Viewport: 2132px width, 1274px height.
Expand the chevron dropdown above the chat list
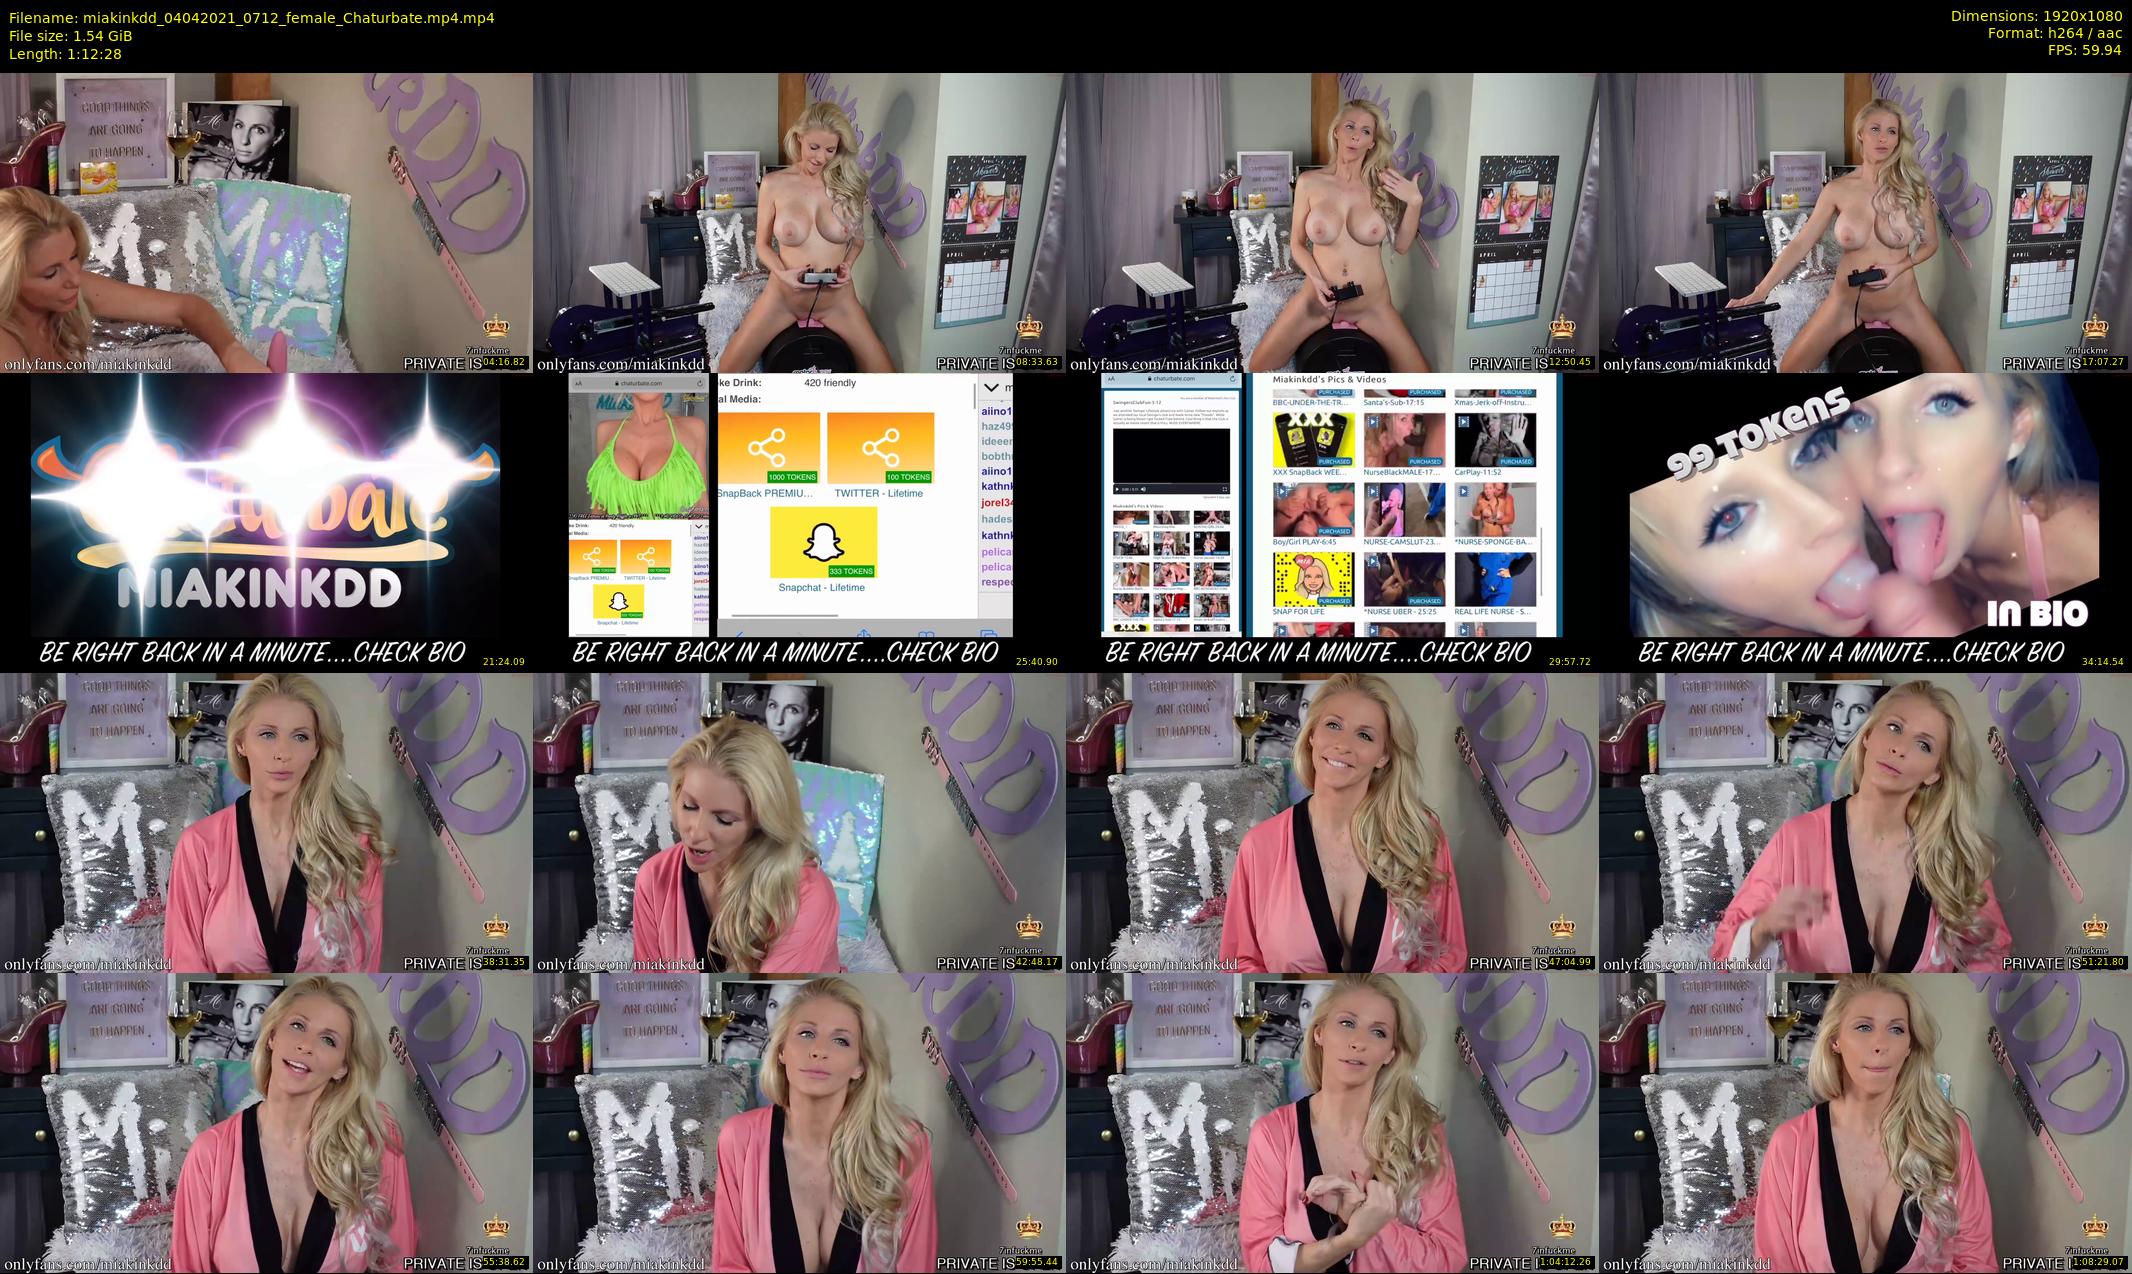(991, 387)
